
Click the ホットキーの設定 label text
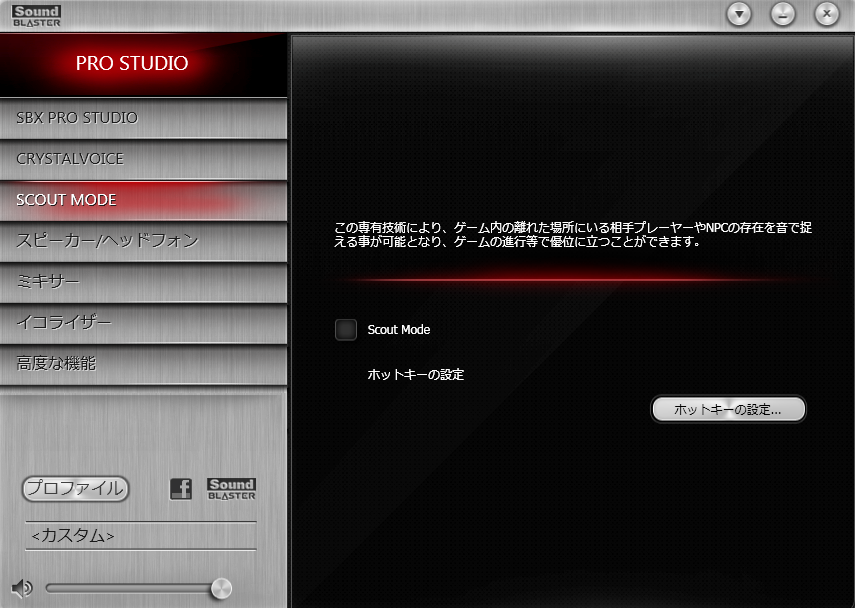click(416, 375)
